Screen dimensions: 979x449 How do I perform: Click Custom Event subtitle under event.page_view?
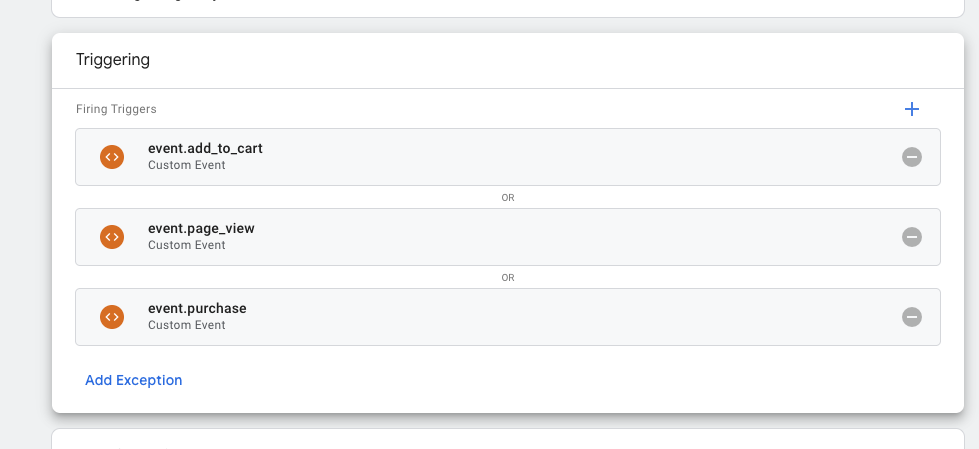[x=186, y=245]
